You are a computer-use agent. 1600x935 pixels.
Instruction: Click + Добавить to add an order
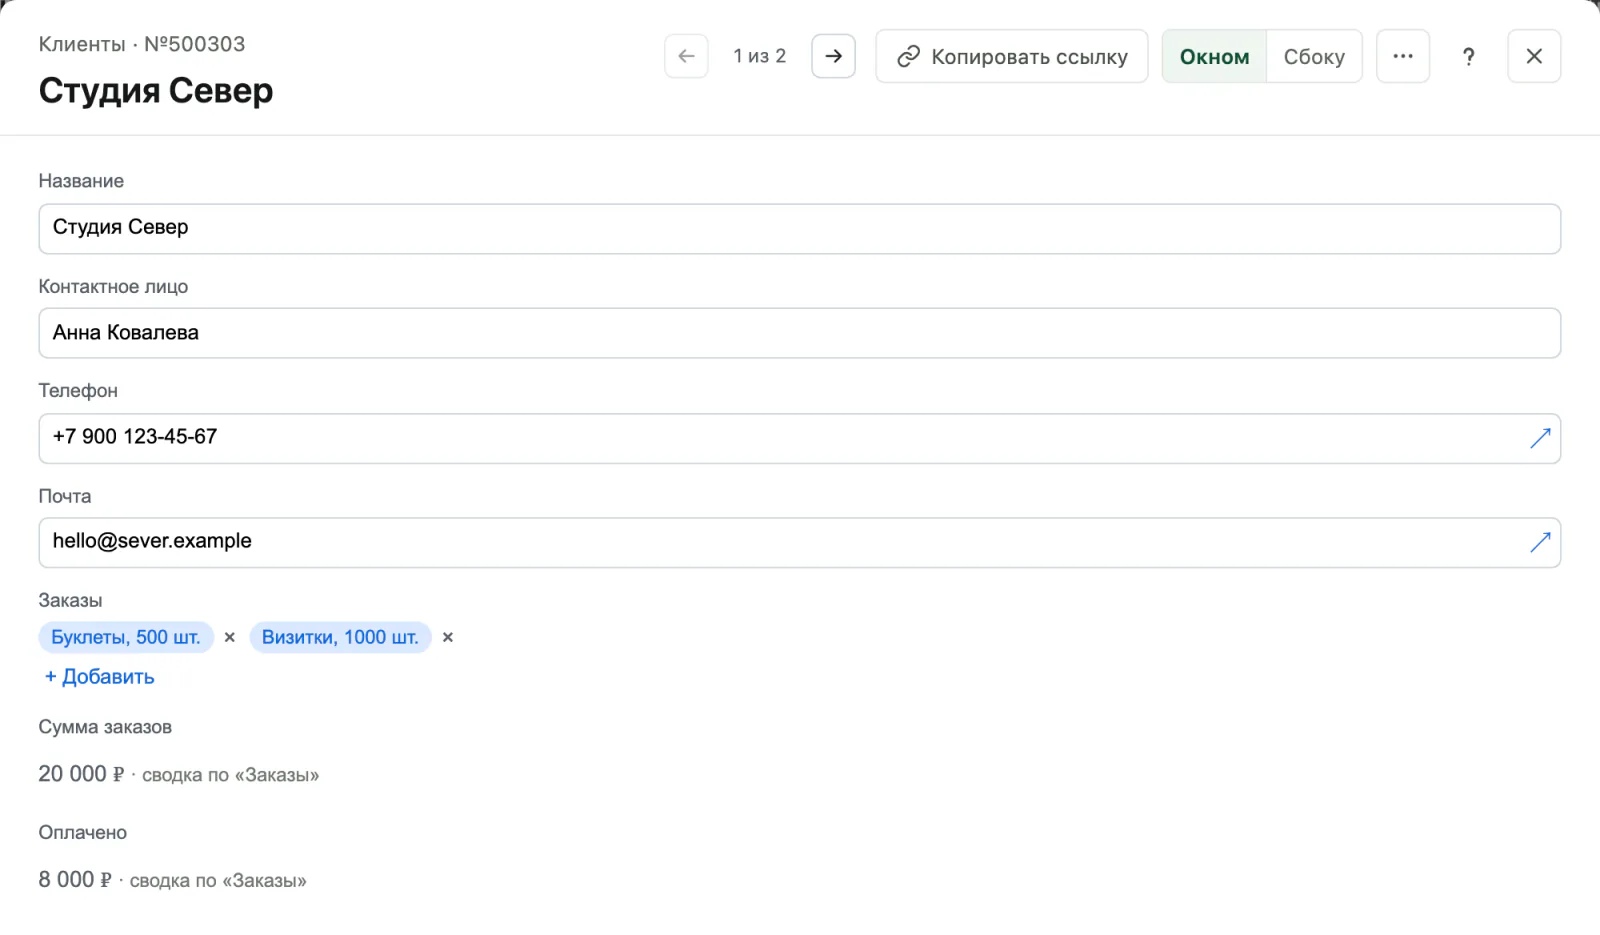[99, 677]
